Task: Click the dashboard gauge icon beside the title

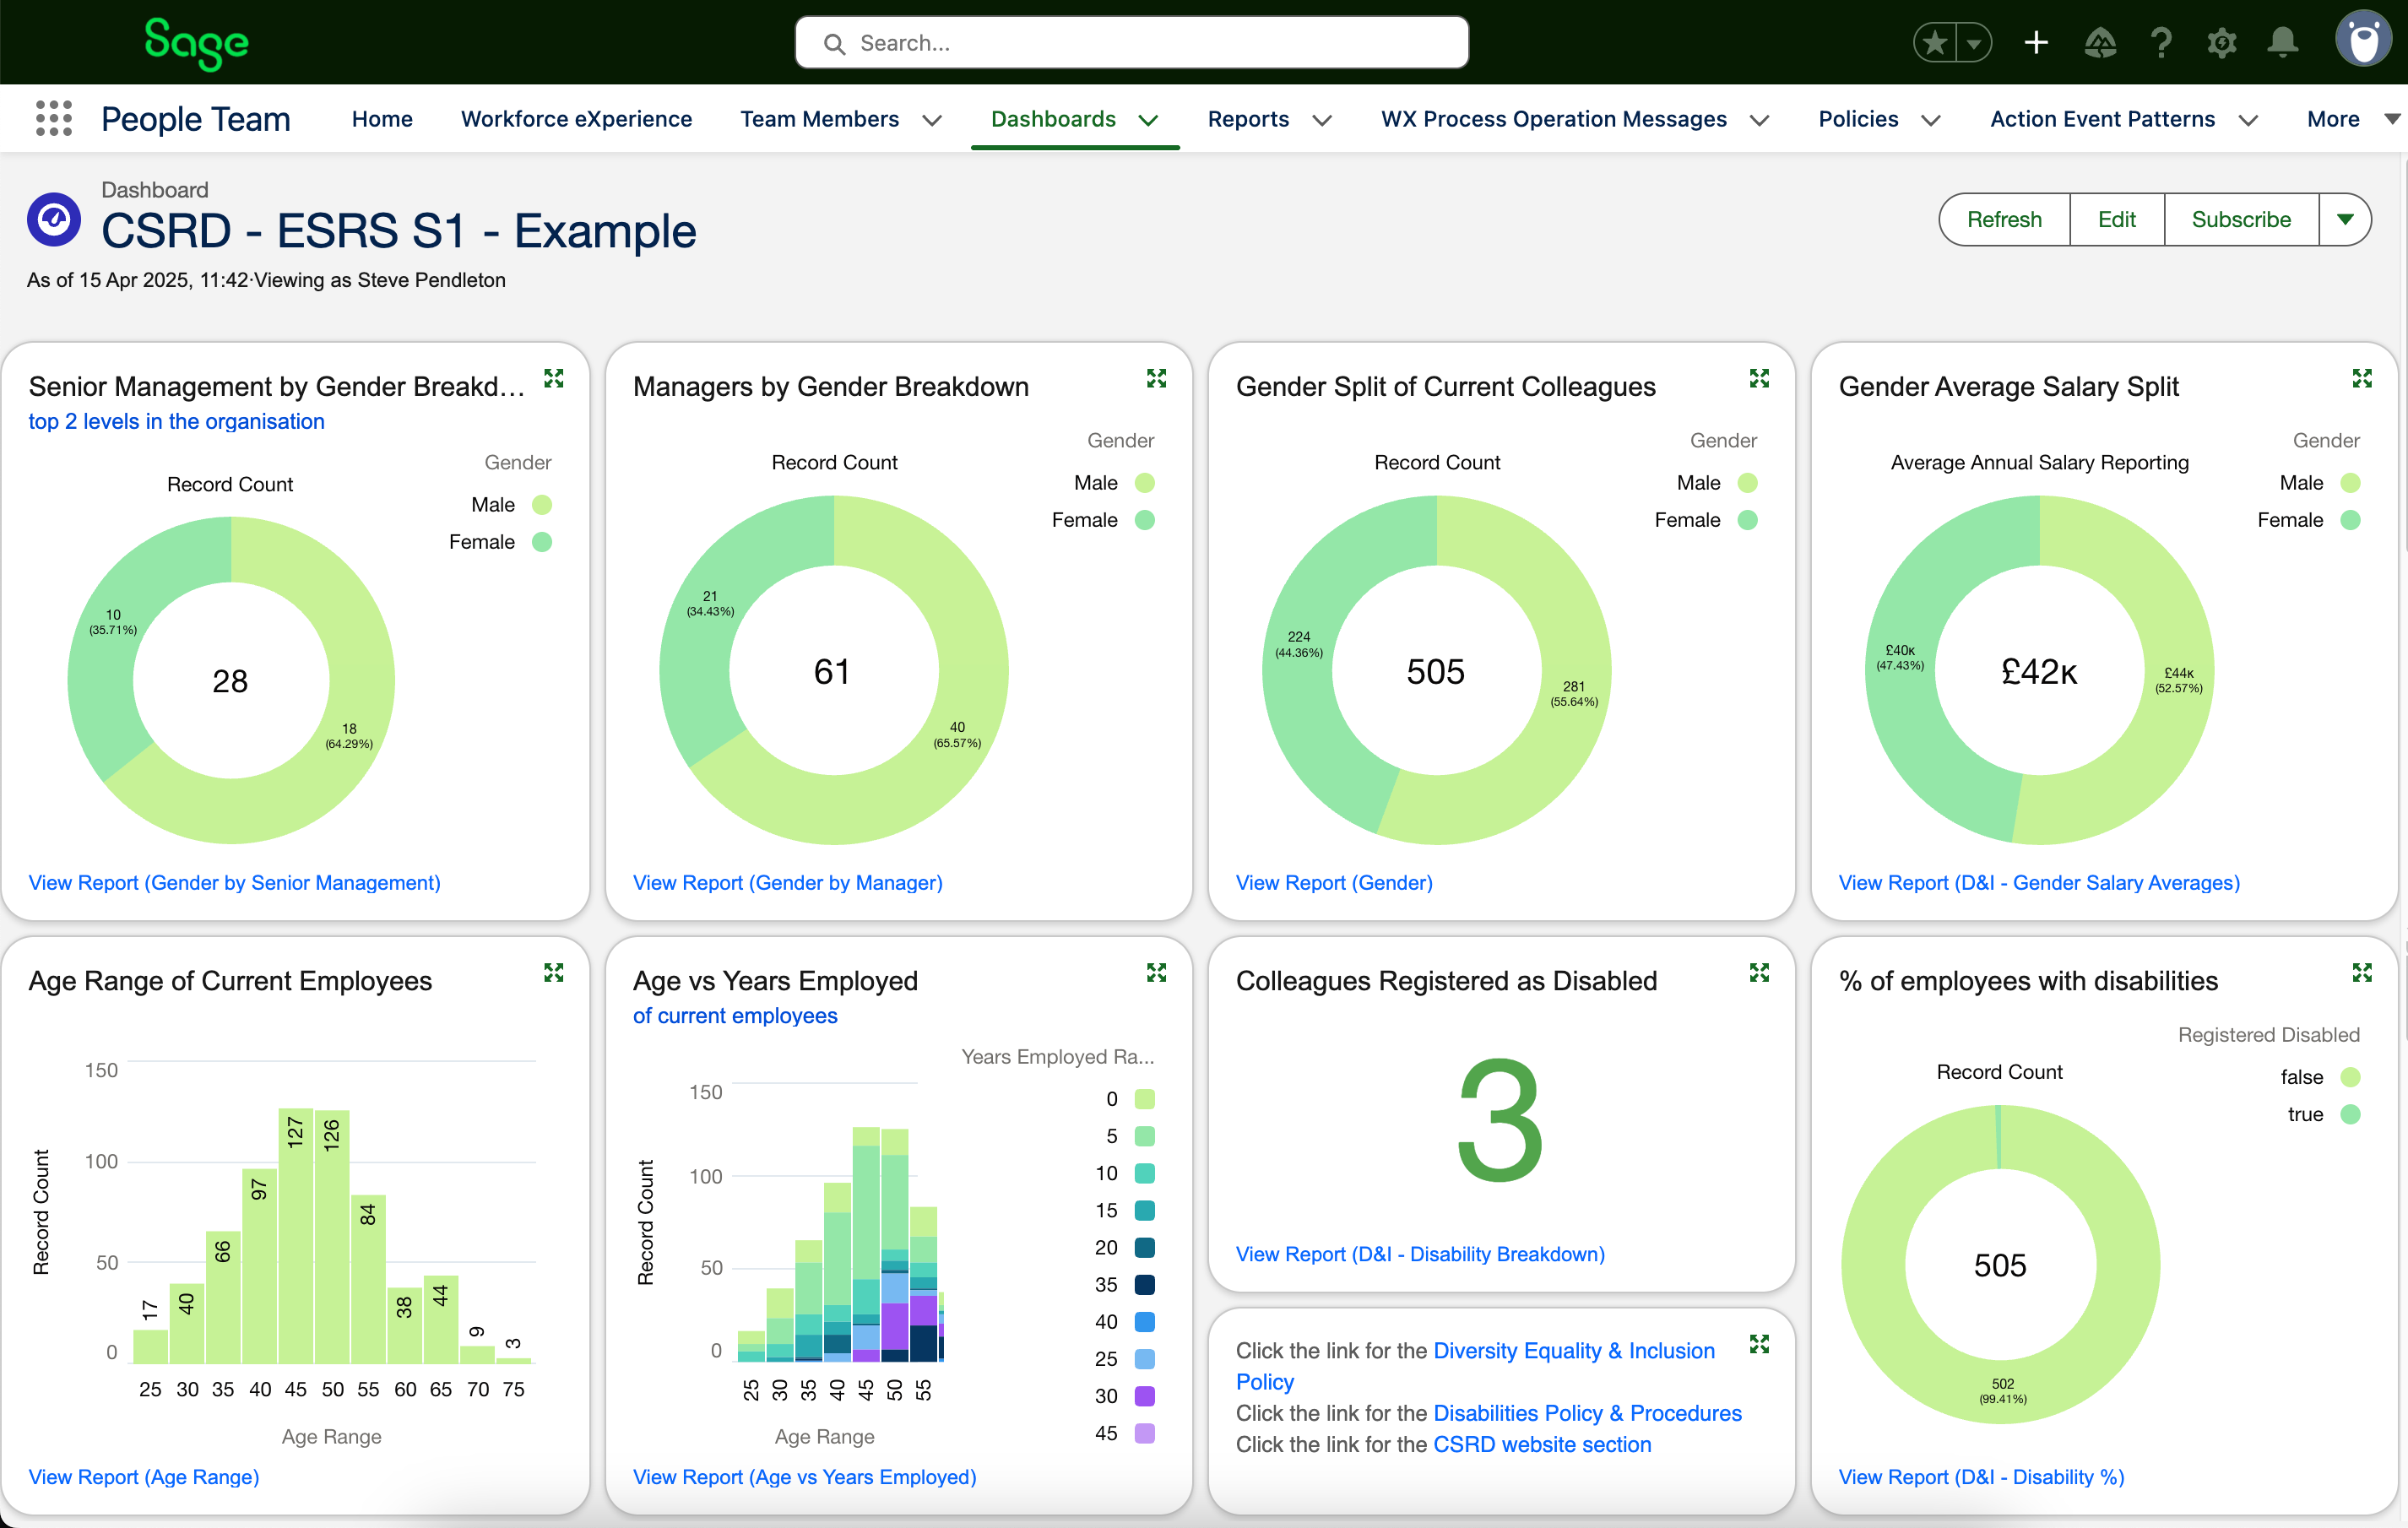Action: click(x=54, y=219)
